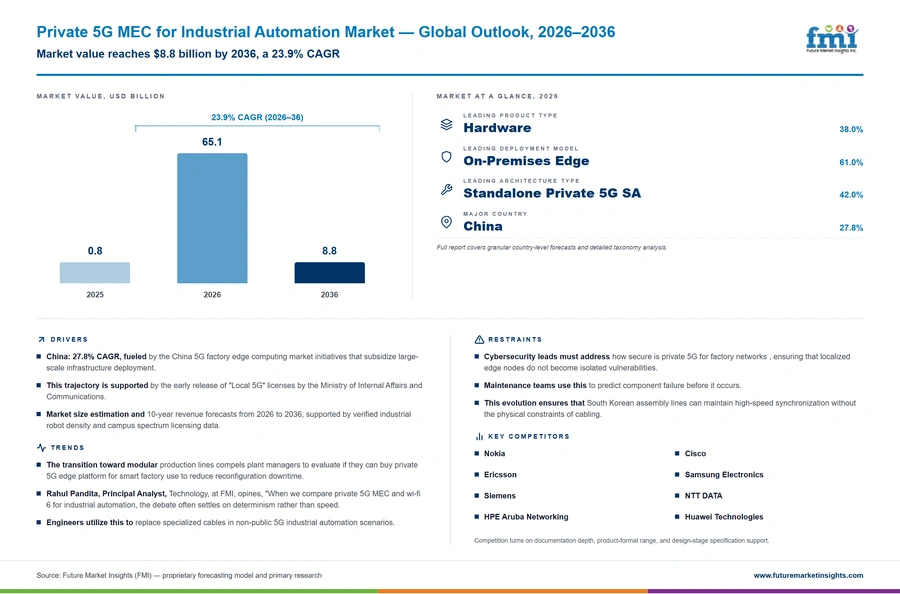Image resolution: width=900 pixels, height=594 pixels.
Task: Click the 61.0% share value
Action: coord(851,162)
